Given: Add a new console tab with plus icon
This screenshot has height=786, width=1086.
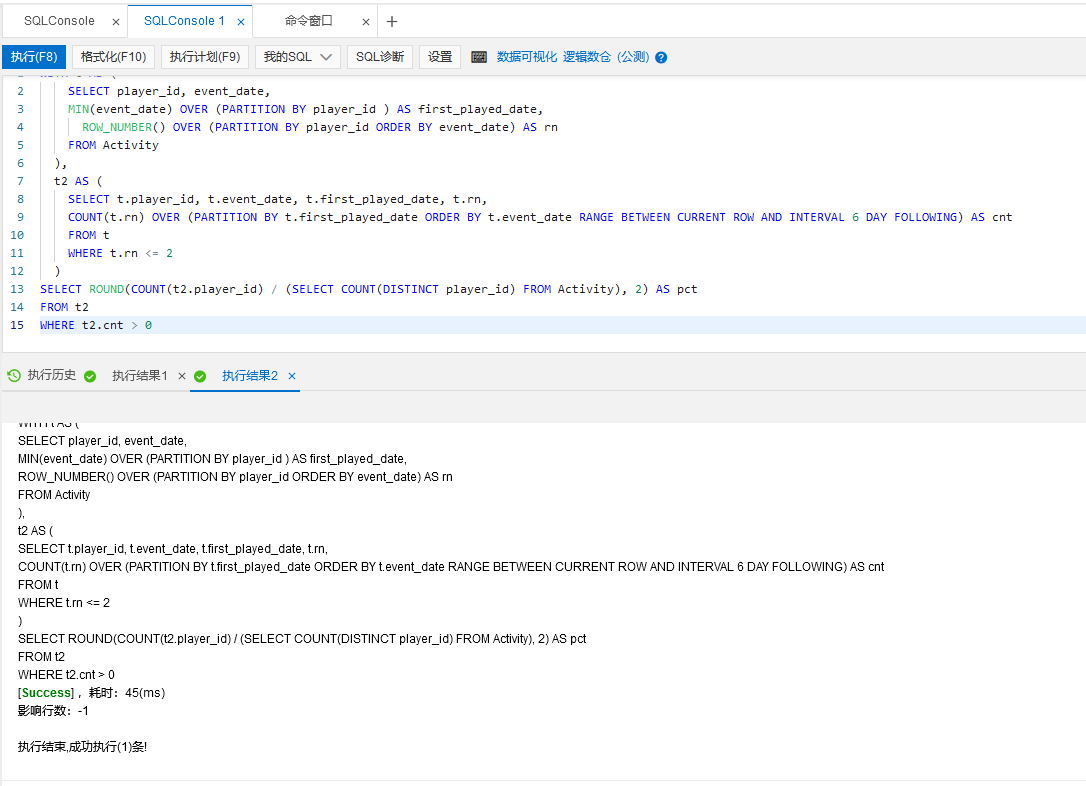Looking at the screenshot, I should tap(392, 21).
